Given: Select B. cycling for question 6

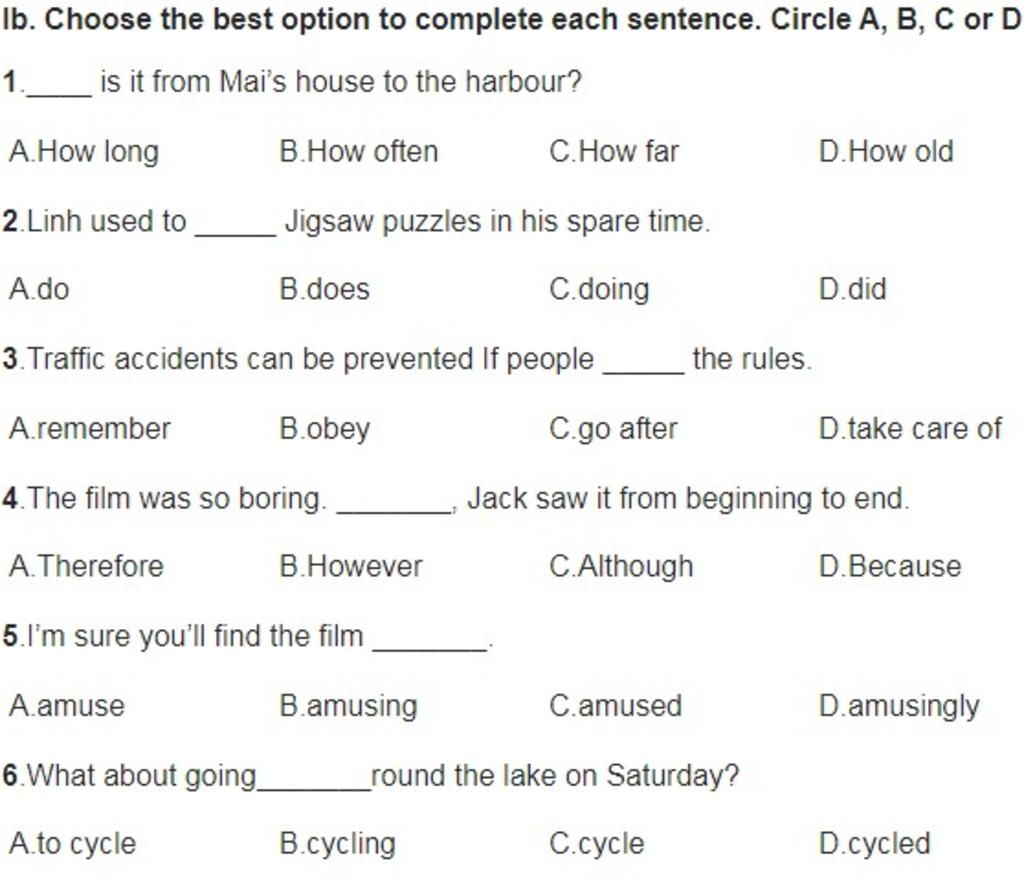Looking at the screenshot, I should (x=338, y=844).
